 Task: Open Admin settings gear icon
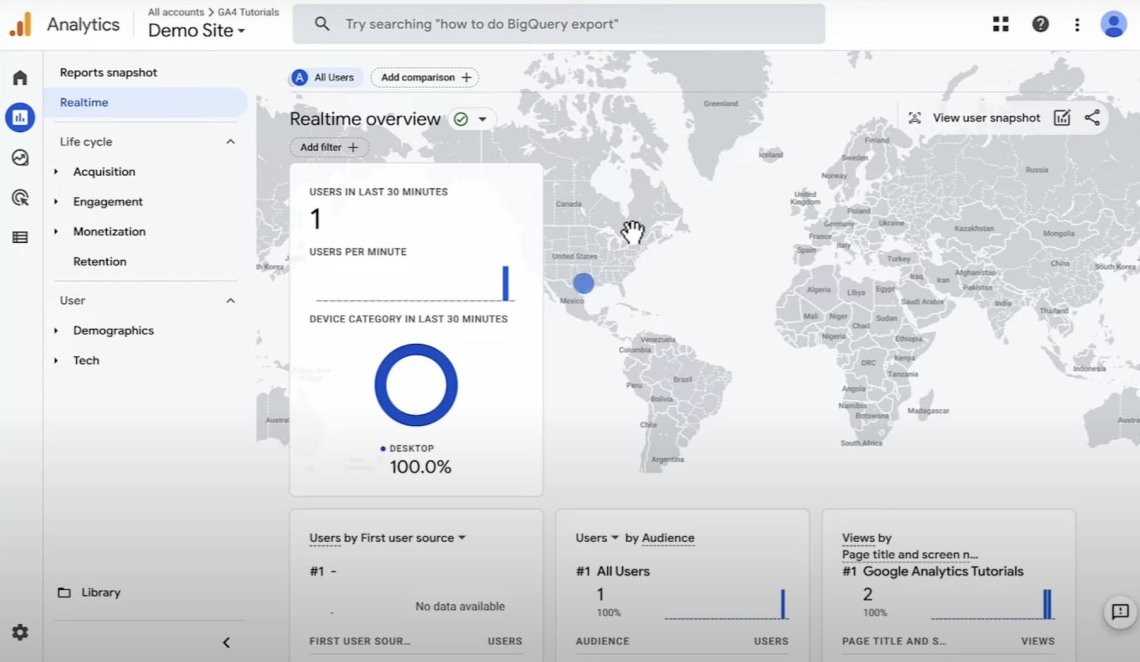pyautogui.click(x=20, y=632)
